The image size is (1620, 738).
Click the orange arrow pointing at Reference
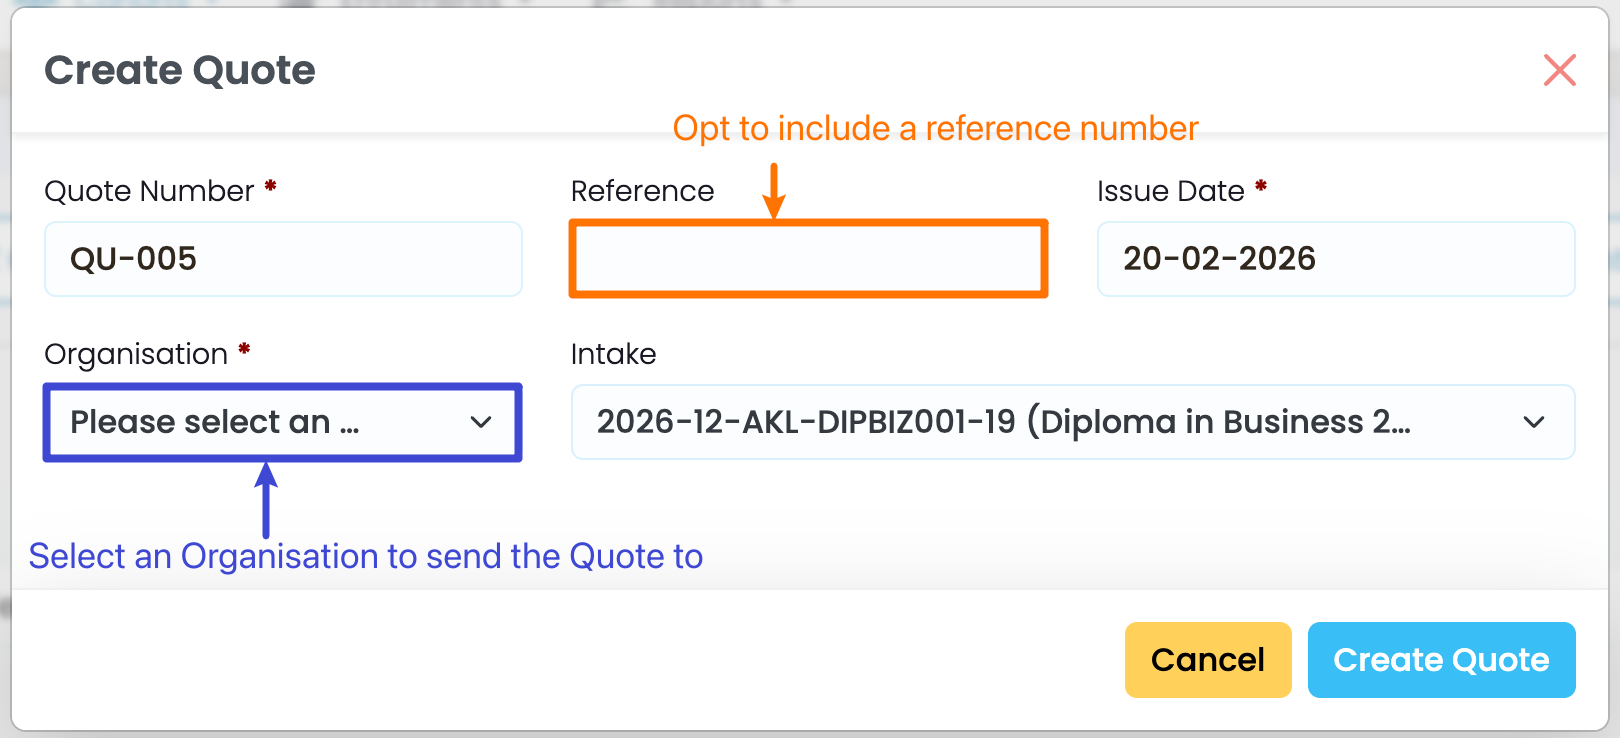[774, 191]
